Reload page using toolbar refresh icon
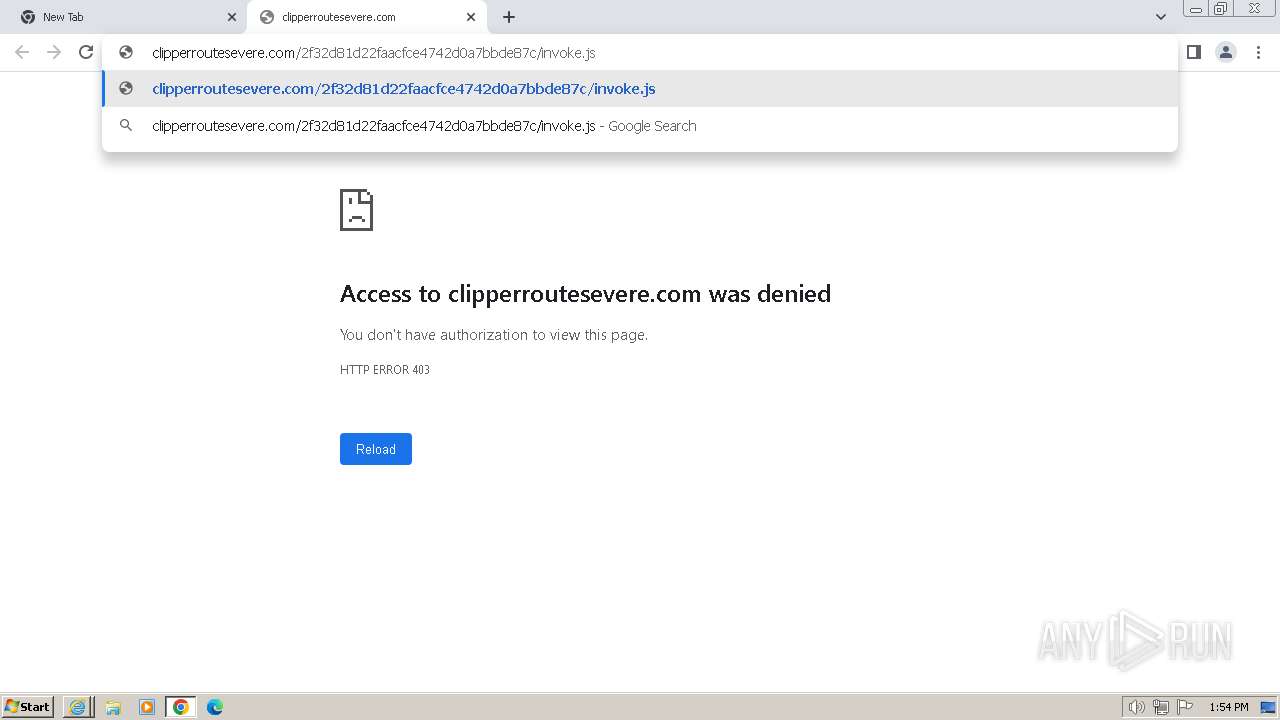1280x720 pixels. pyautogui.click(x=86, y=52)
